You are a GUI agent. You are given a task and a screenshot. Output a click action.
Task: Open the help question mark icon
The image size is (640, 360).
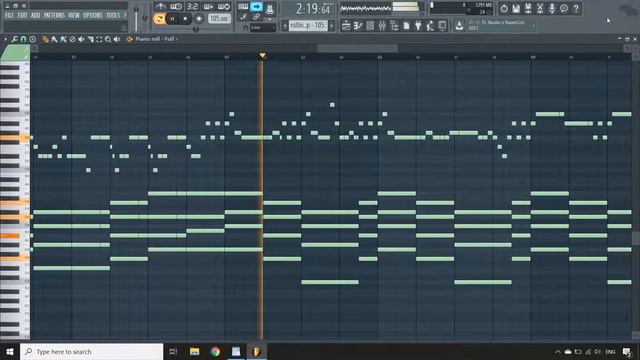coord(576,9)
